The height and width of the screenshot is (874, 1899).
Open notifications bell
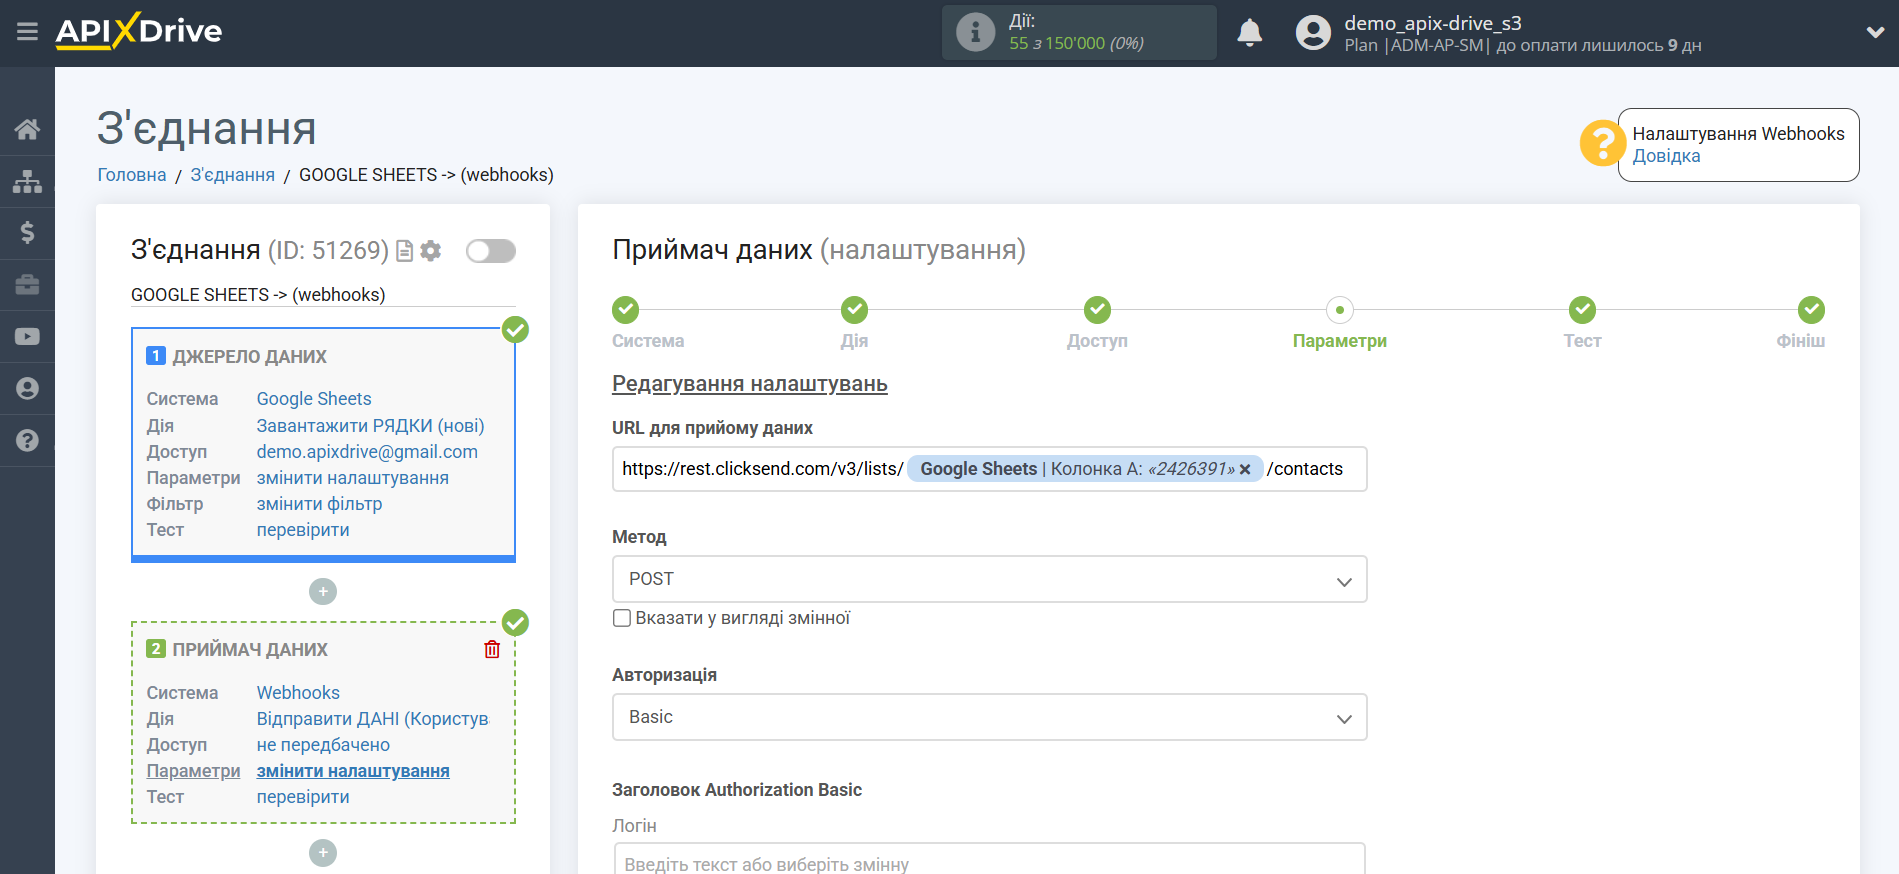click(1249, 33)
